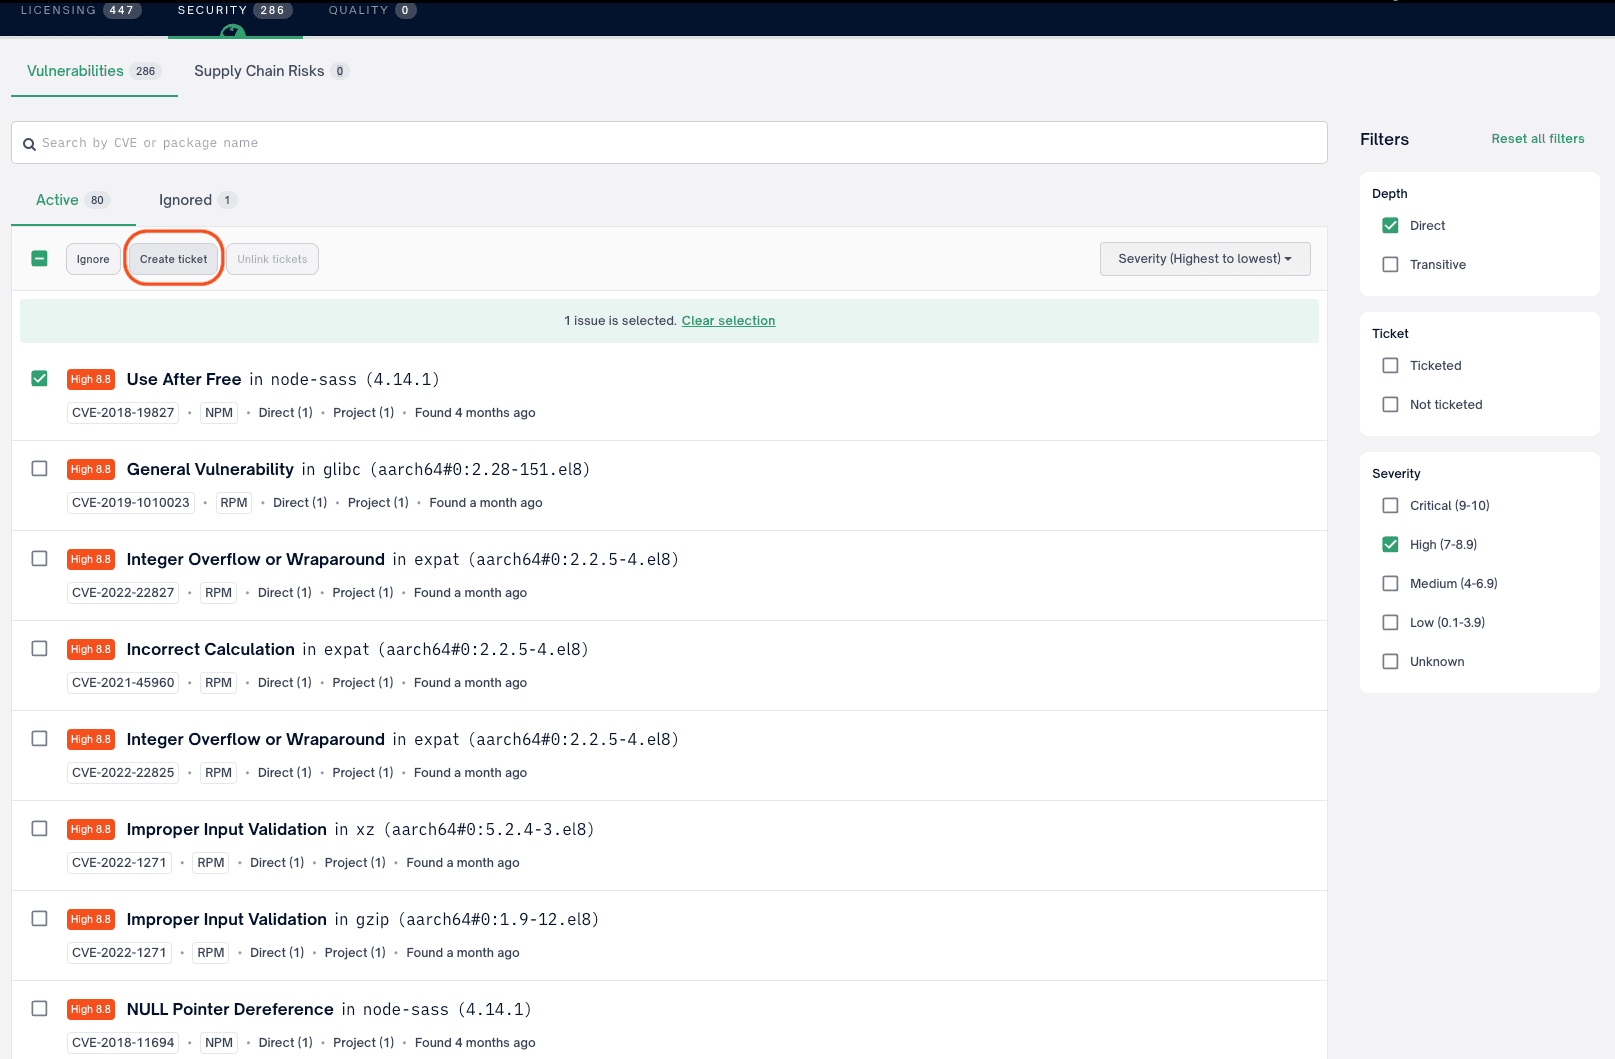Select checkbox for CVE-2022-22825 issue
This screenshot has width=1615, height=1059.
pos(39,738)
